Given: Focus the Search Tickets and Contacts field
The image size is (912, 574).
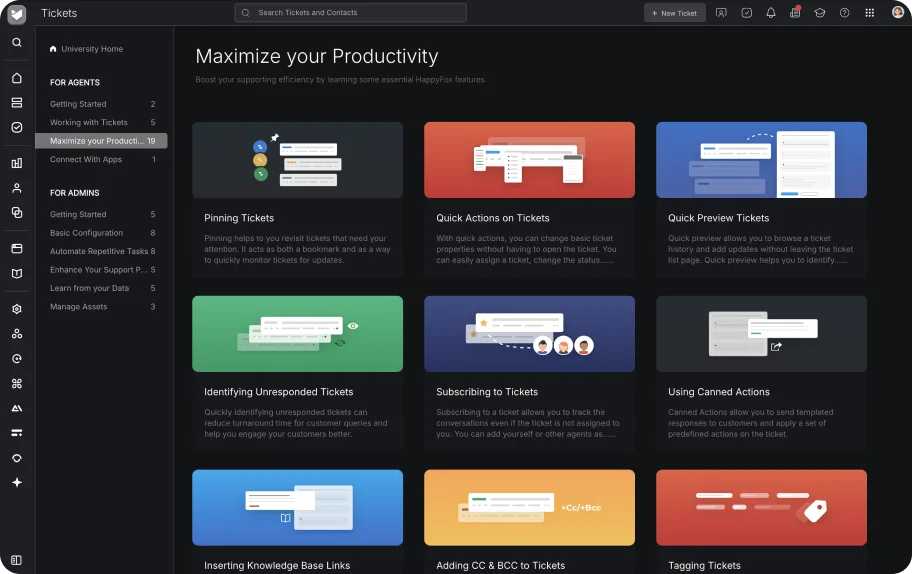Looking at the screenshot, I should coord(350,13).
